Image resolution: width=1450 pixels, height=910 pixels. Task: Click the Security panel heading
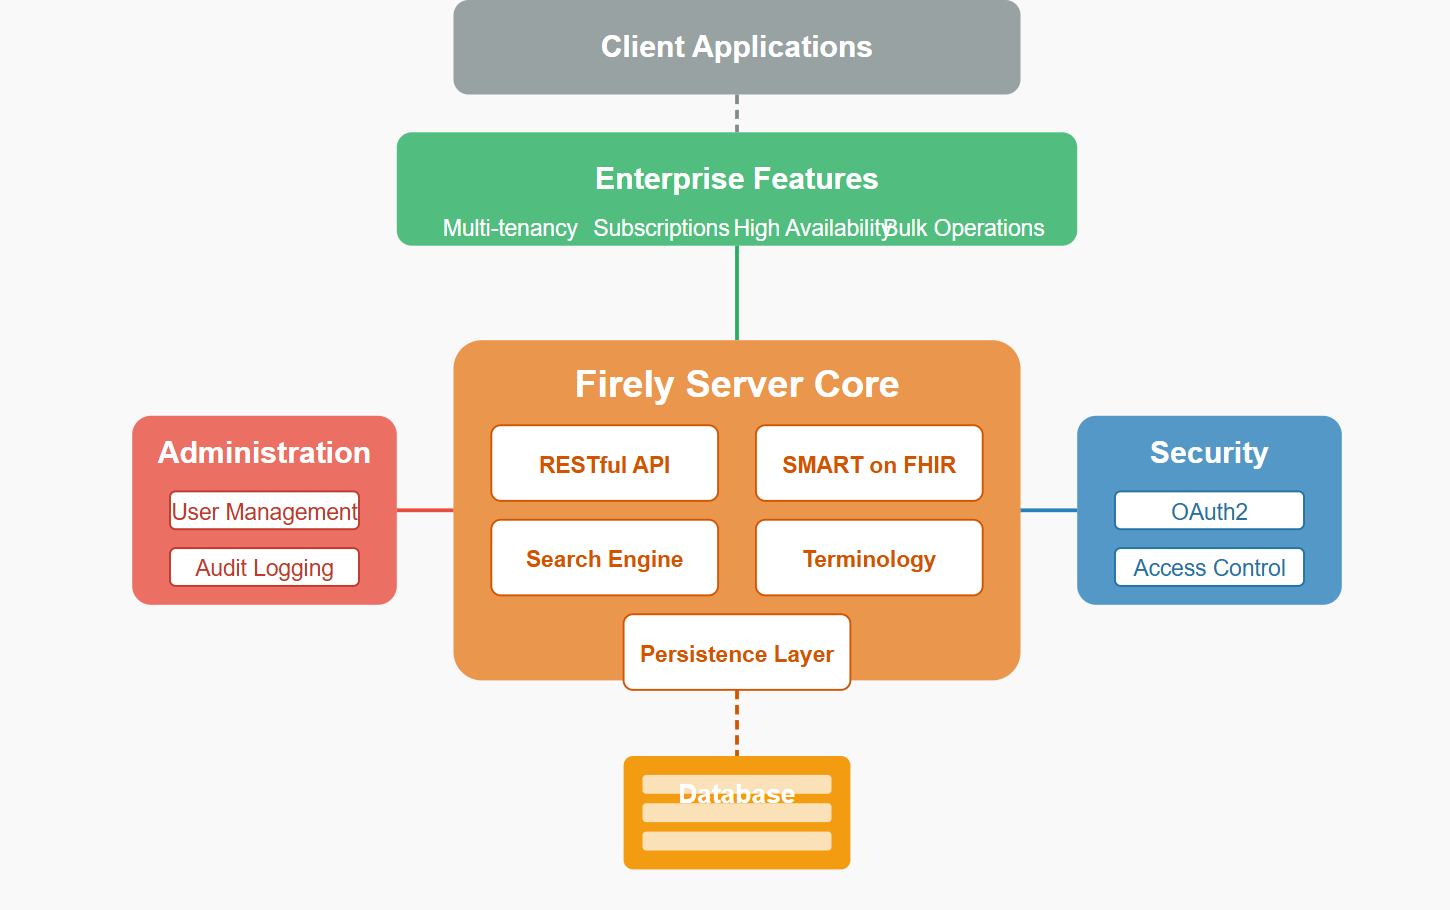pyautogui.click(x=1209, y=453)
